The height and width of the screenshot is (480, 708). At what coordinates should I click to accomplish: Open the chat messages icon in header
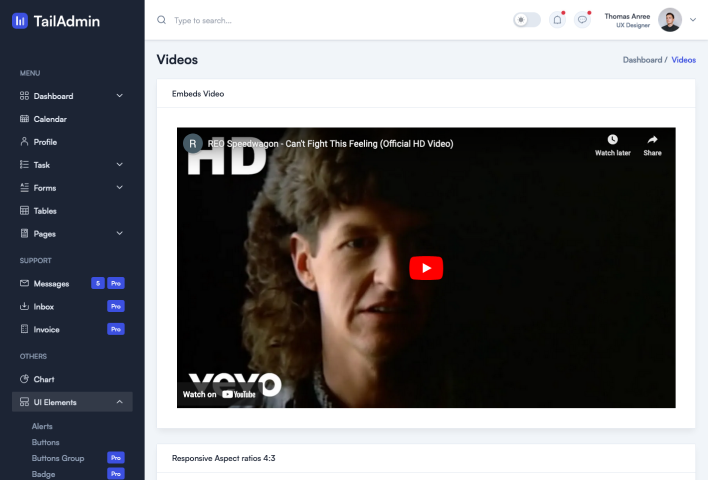[582, 20]
